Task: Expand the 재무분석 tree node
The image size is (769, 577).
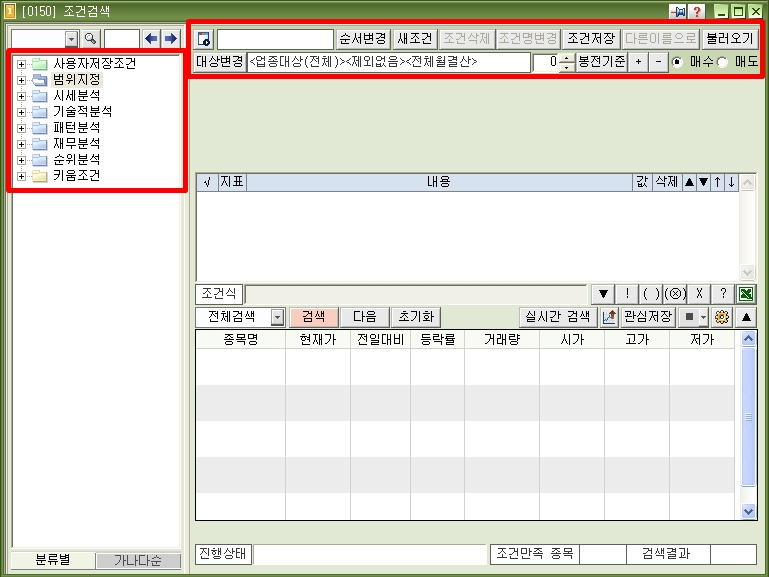Action: pyautogui.click(x=22, y=144)
